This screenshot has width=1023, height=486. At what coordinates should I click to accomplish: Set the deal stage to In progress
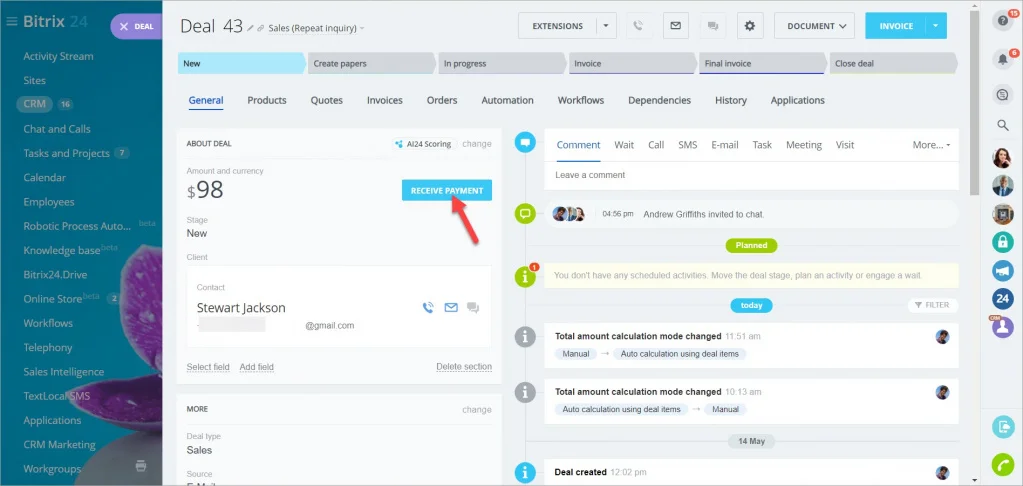click(x=502, y=63)
